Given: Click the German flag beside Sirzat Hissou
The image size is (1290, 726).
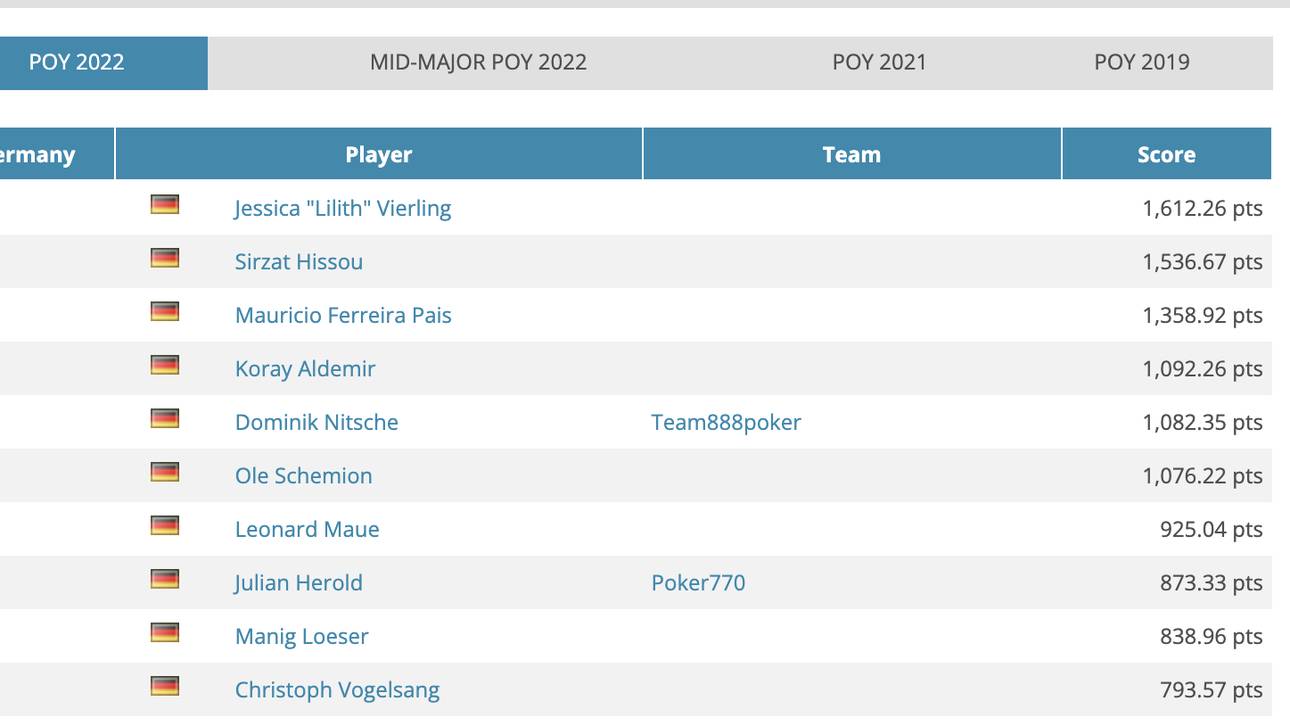Looking at the screenshot, I should click(164, 258).
